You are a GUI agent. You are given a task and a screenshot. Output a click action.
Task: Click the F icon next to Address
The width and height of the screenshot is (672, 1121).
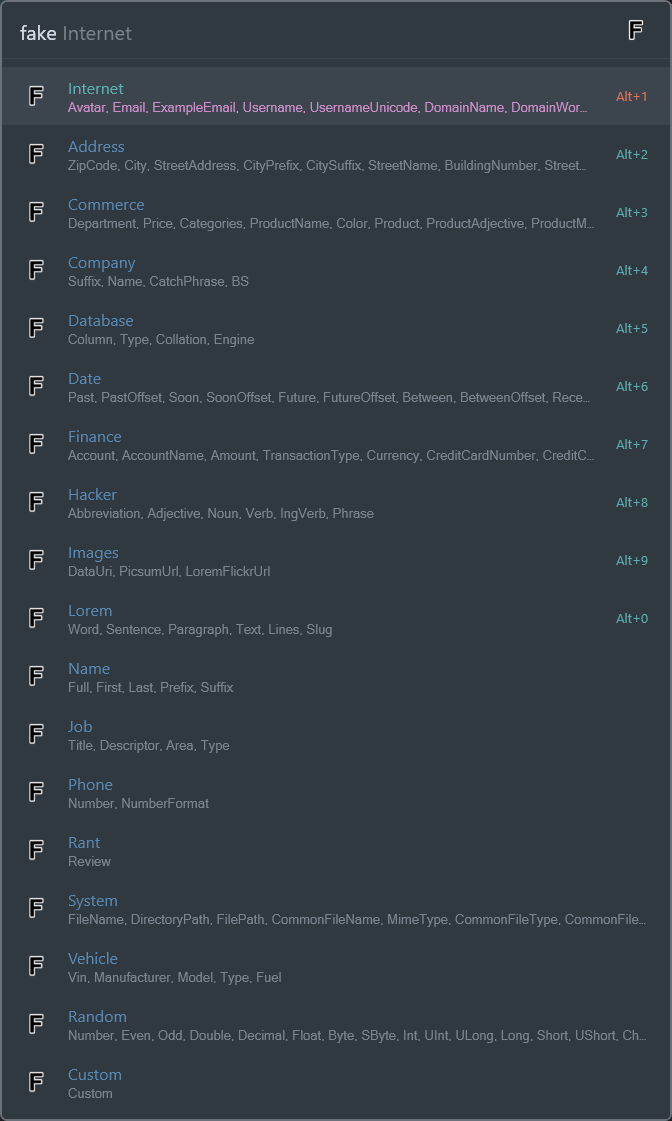click(36, 154)
